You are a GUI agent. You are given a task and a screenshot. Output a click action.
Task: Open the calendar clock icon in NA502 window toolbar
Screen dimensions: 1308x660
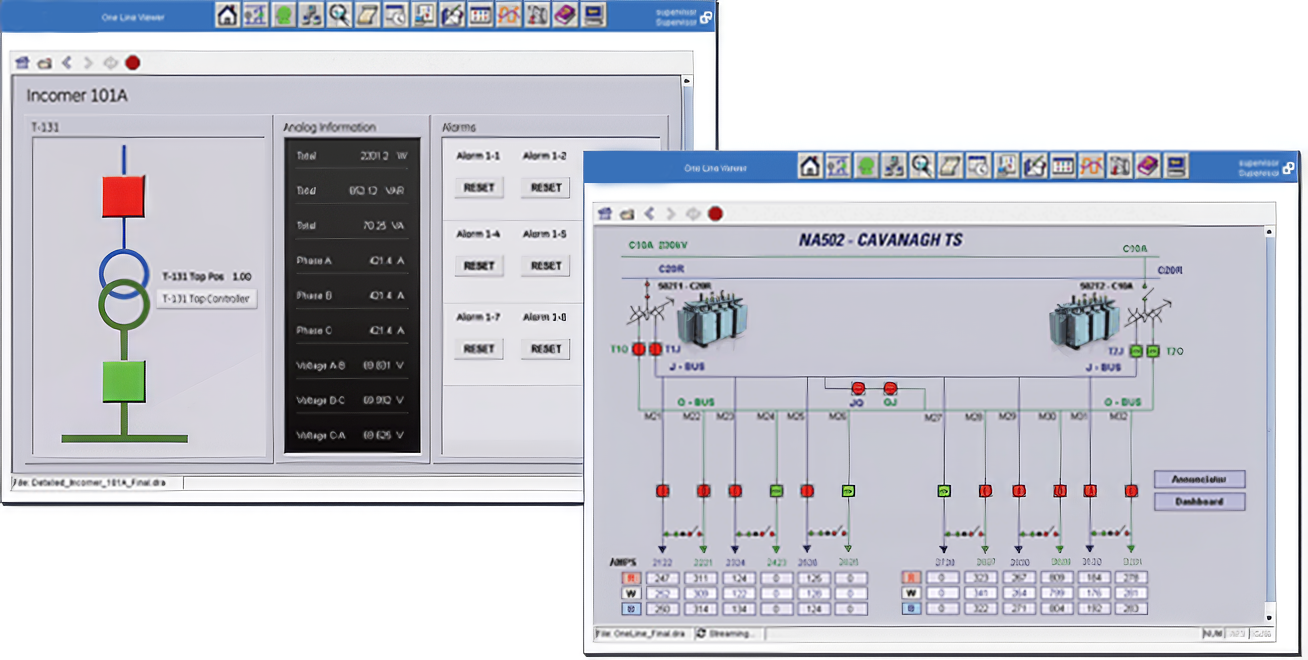tap(978, 165)
